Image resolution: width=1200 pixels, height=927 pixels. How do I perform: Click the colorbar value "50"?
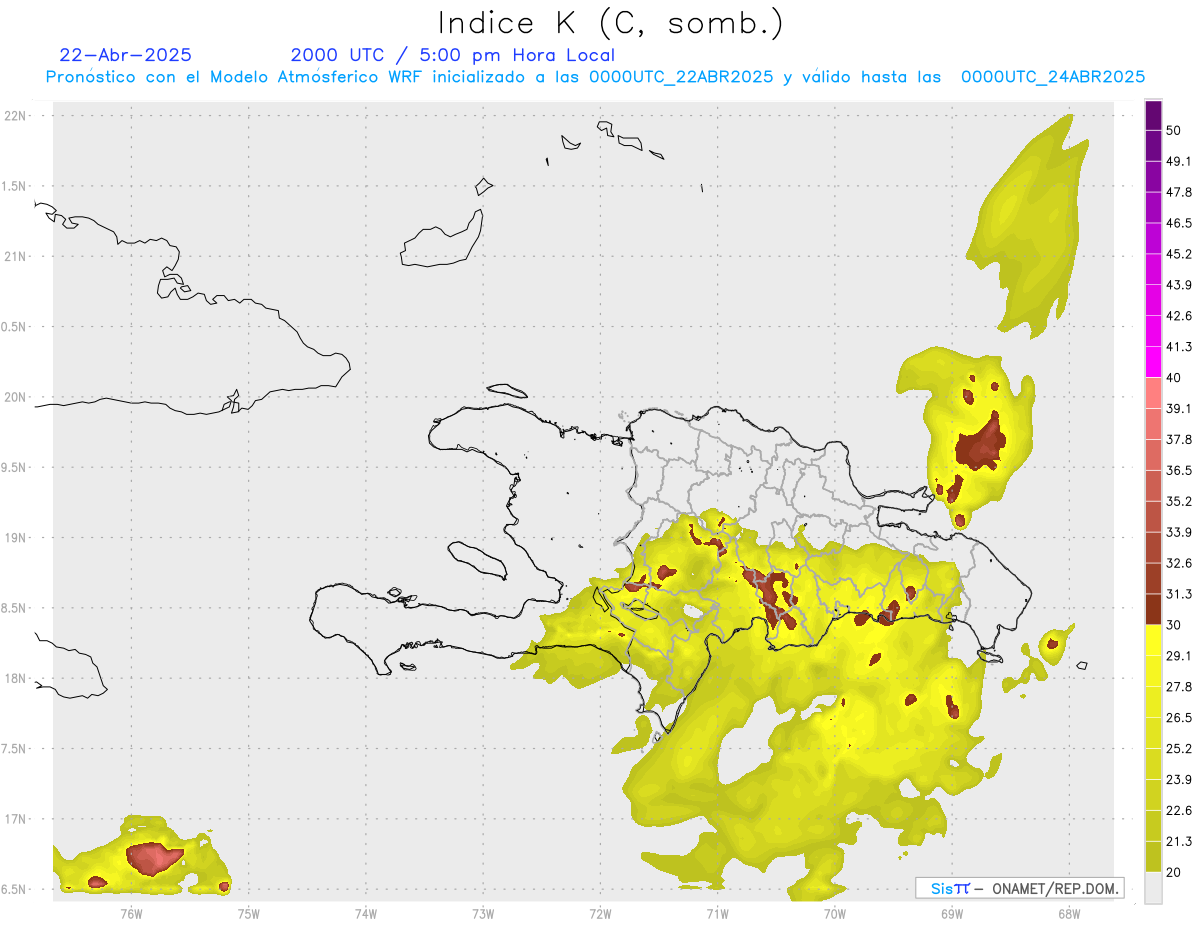pyautogui.click(x=1174, y=130)
